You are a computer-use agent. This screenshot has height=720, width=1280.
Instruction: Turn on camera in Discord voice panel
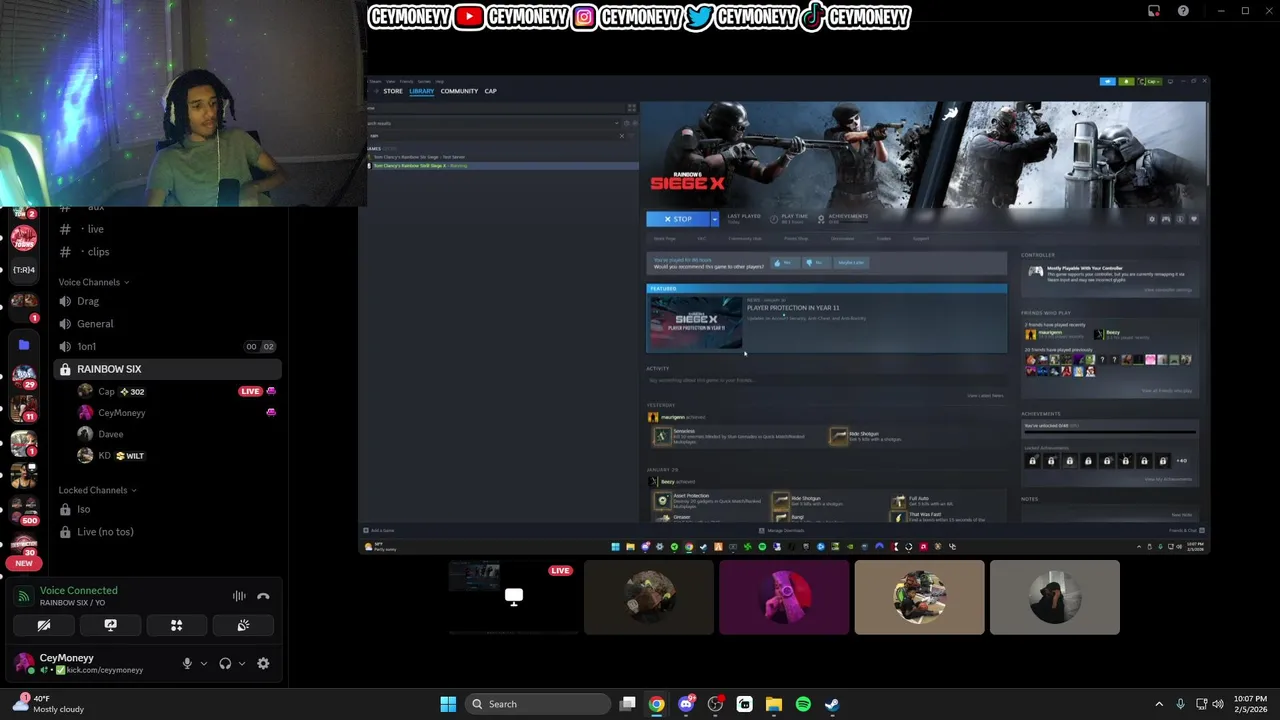[x=44, y=625]
